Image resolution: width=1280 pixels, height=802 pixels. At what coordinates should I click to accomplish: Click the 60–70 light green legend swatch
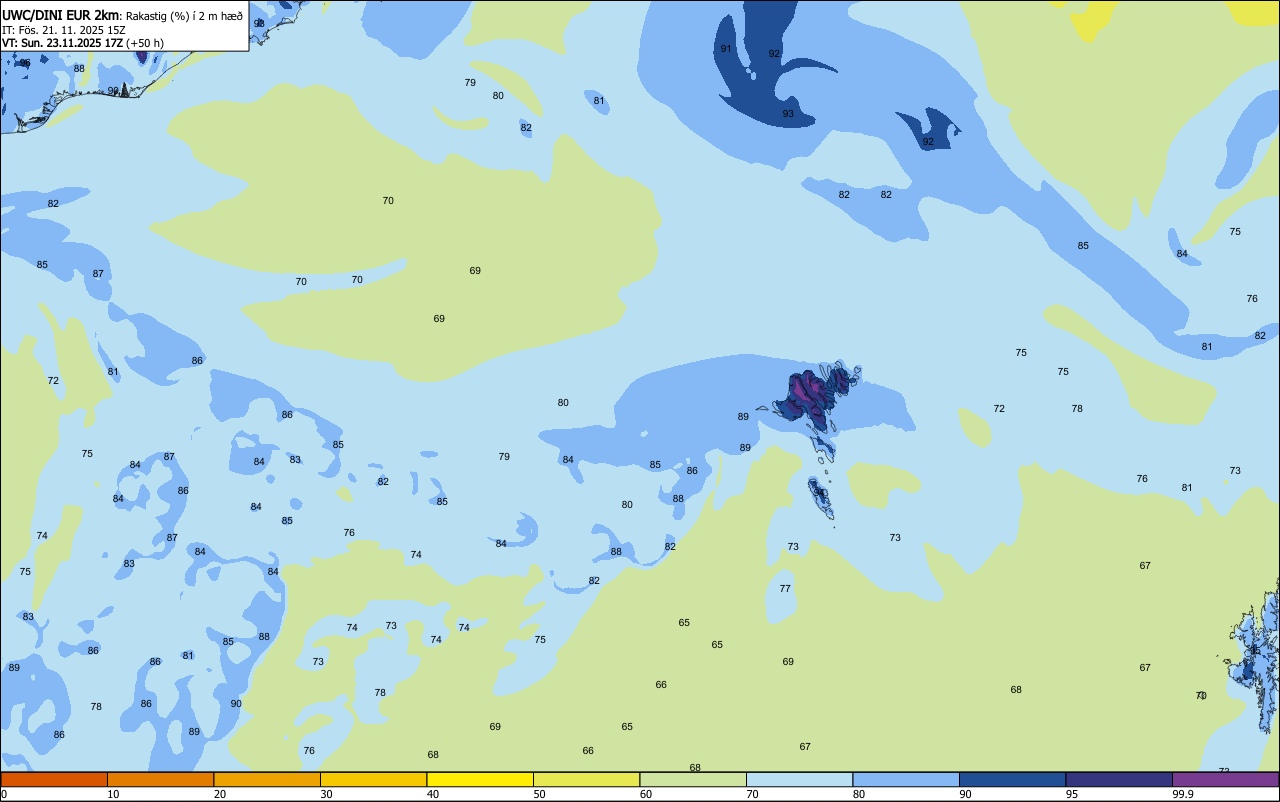click(693, 779)
